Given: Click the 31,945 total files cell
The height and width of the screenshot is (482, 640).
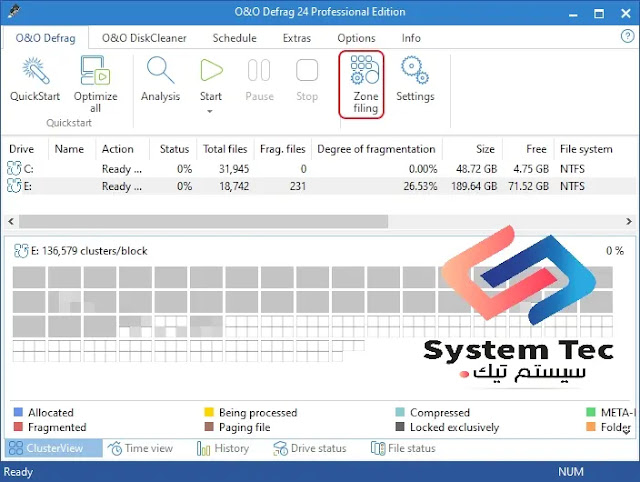Looking at the screenshot, I should pyautogui.click(x=234, y=169).
